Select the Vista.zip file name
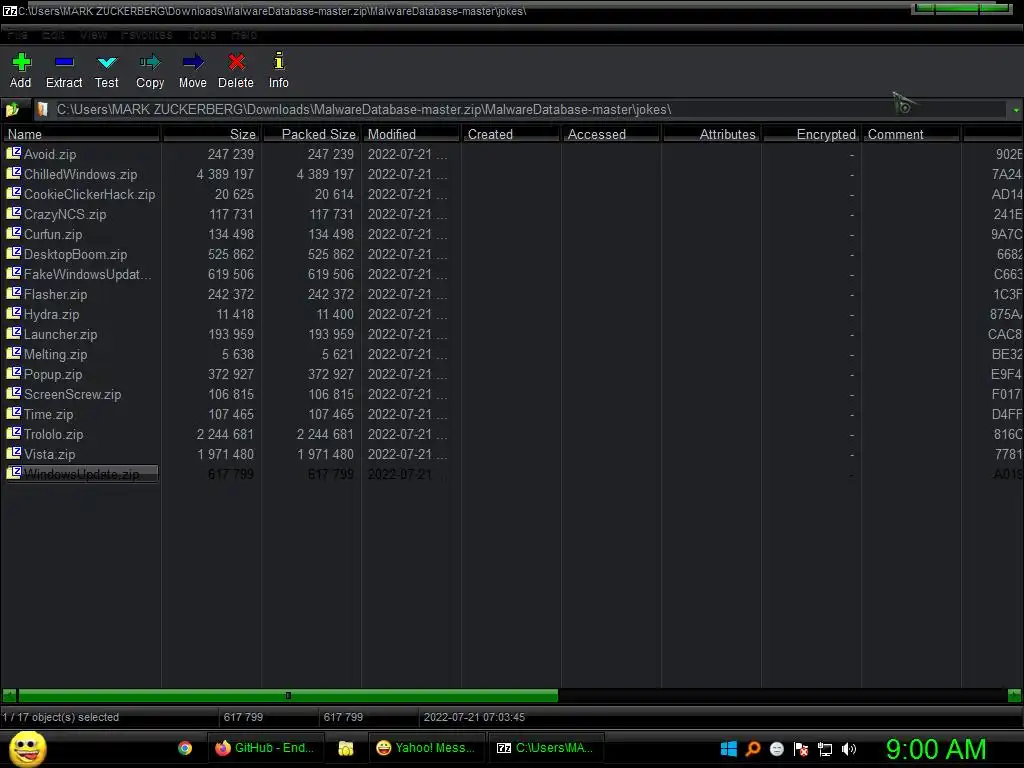 [x=50, y=455]
